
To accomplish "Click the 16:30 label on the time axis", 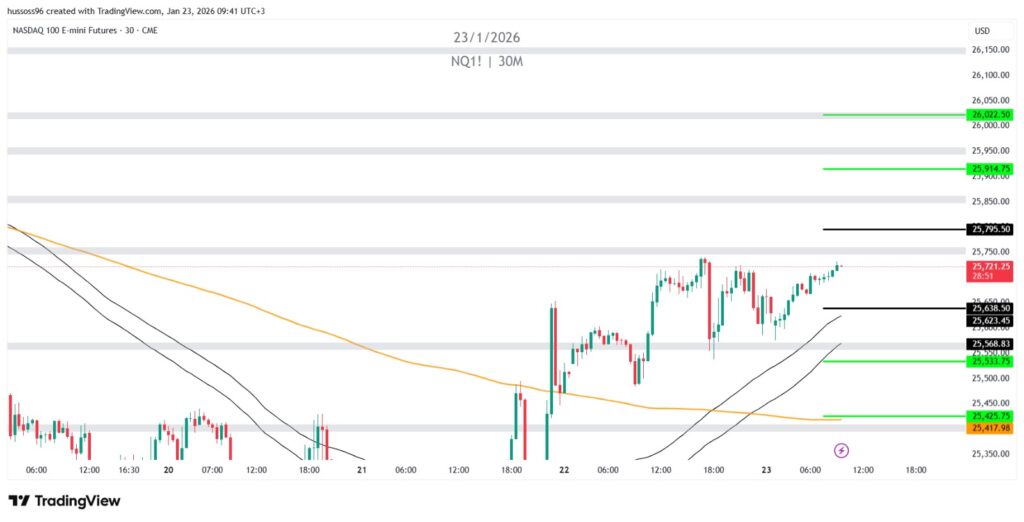I will [129, 469].
